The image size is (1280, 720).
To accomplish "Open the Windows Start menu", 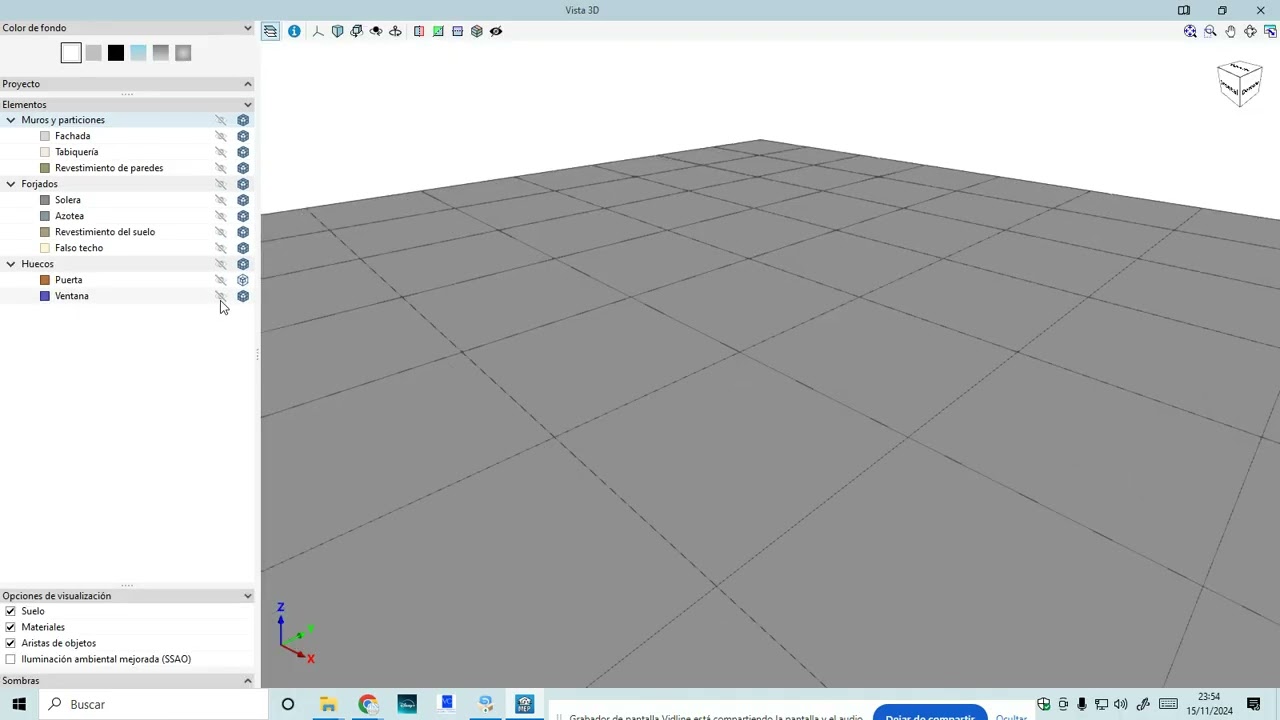I will pyautogui.click(x=19, y=704).
